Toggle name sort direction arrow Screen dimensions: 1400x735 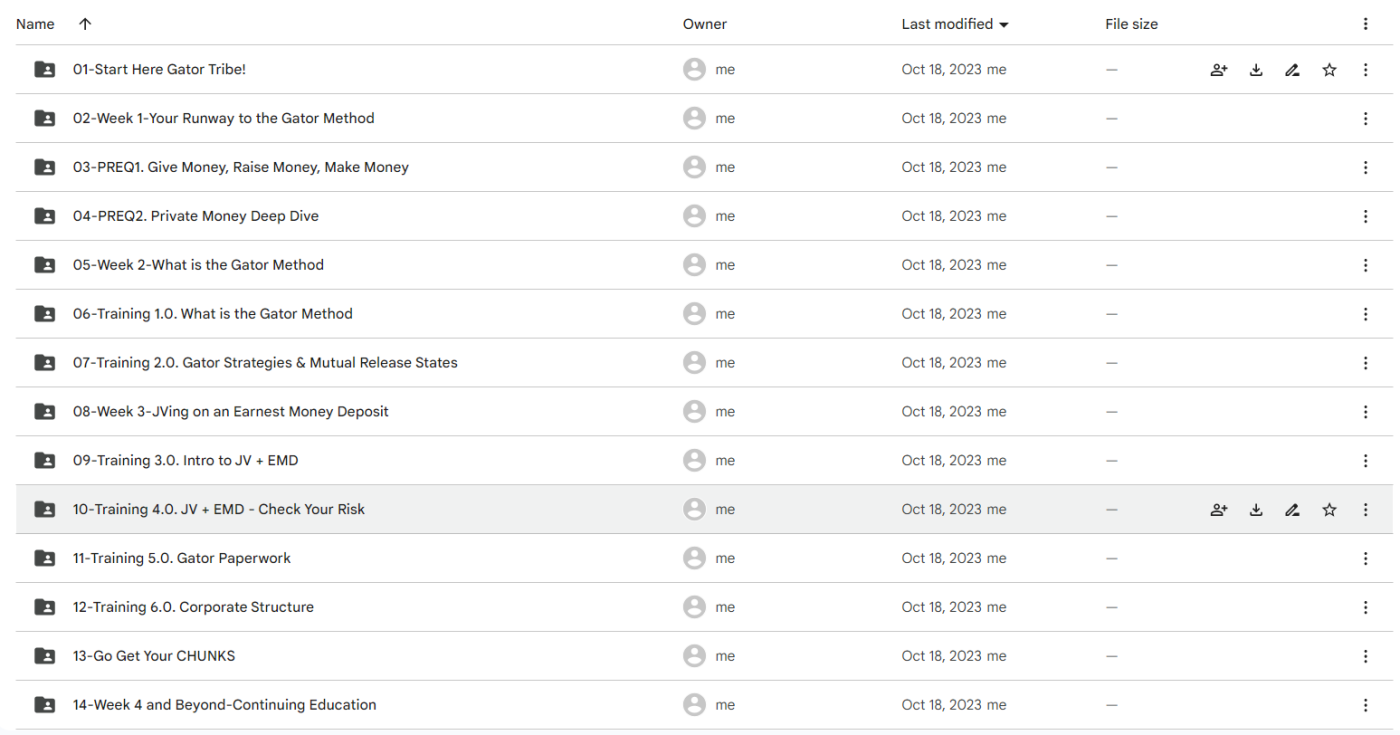tap(85, 24)
